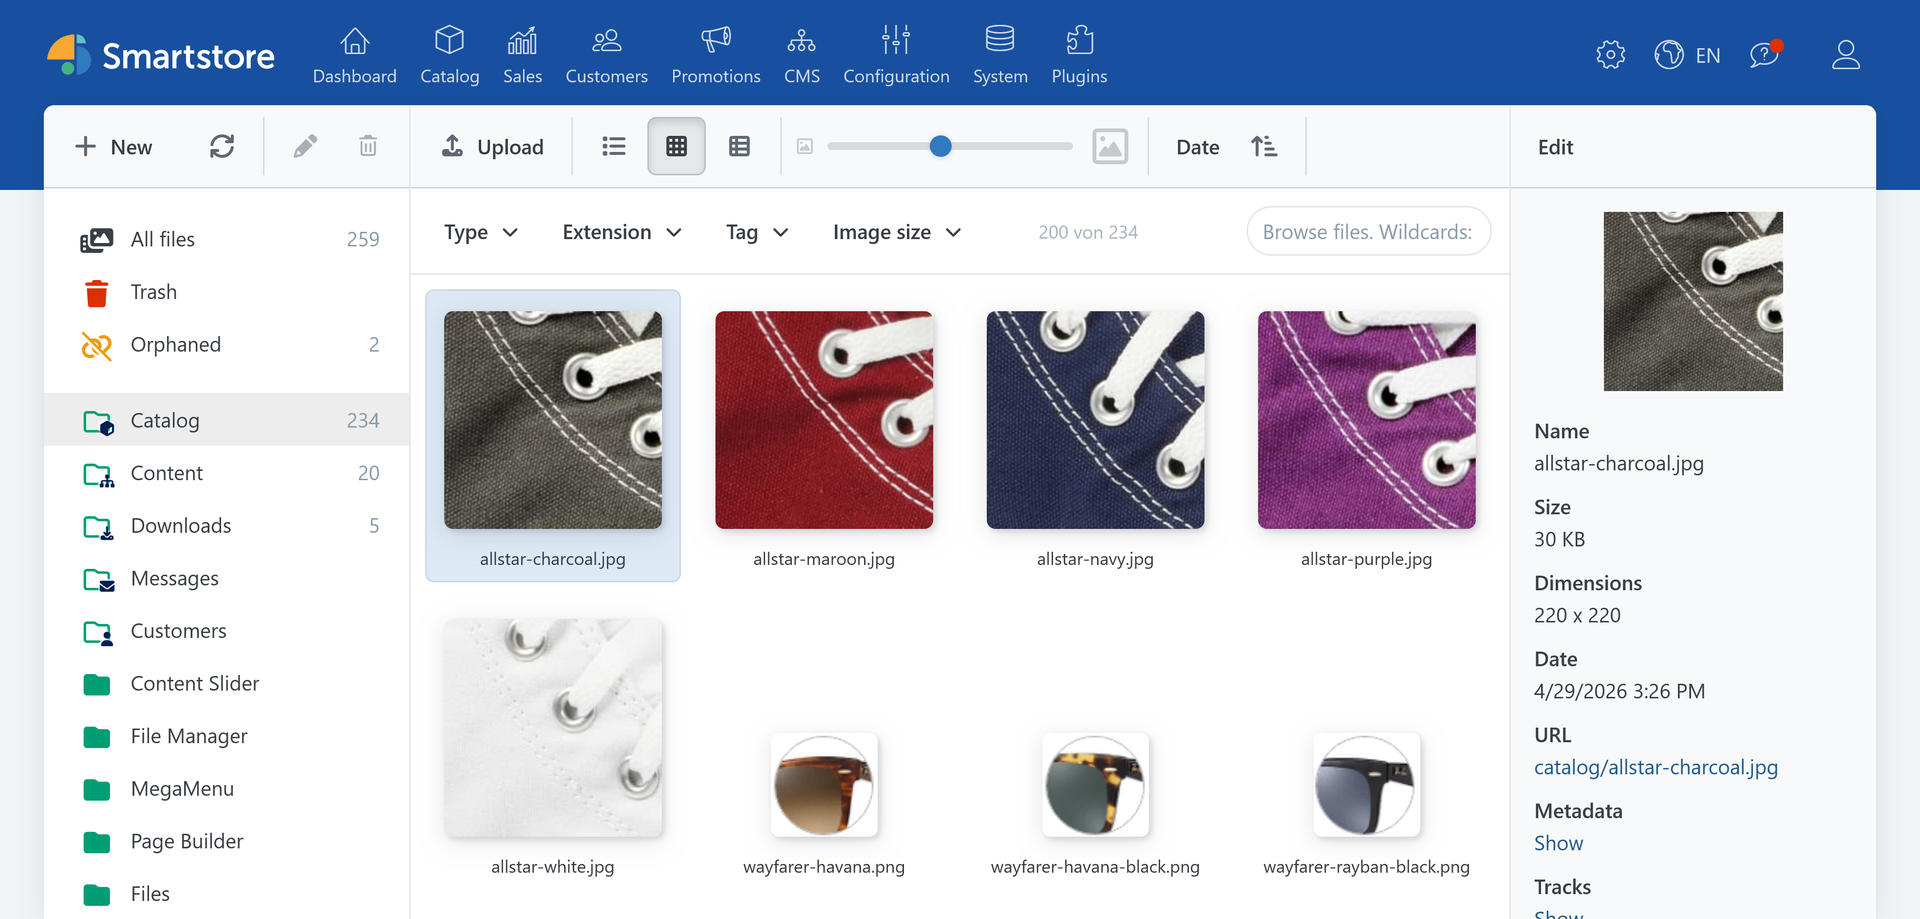The image size is (1920, 919).
Task: Open the Type filter dropdown
Action: coord(481,232)
